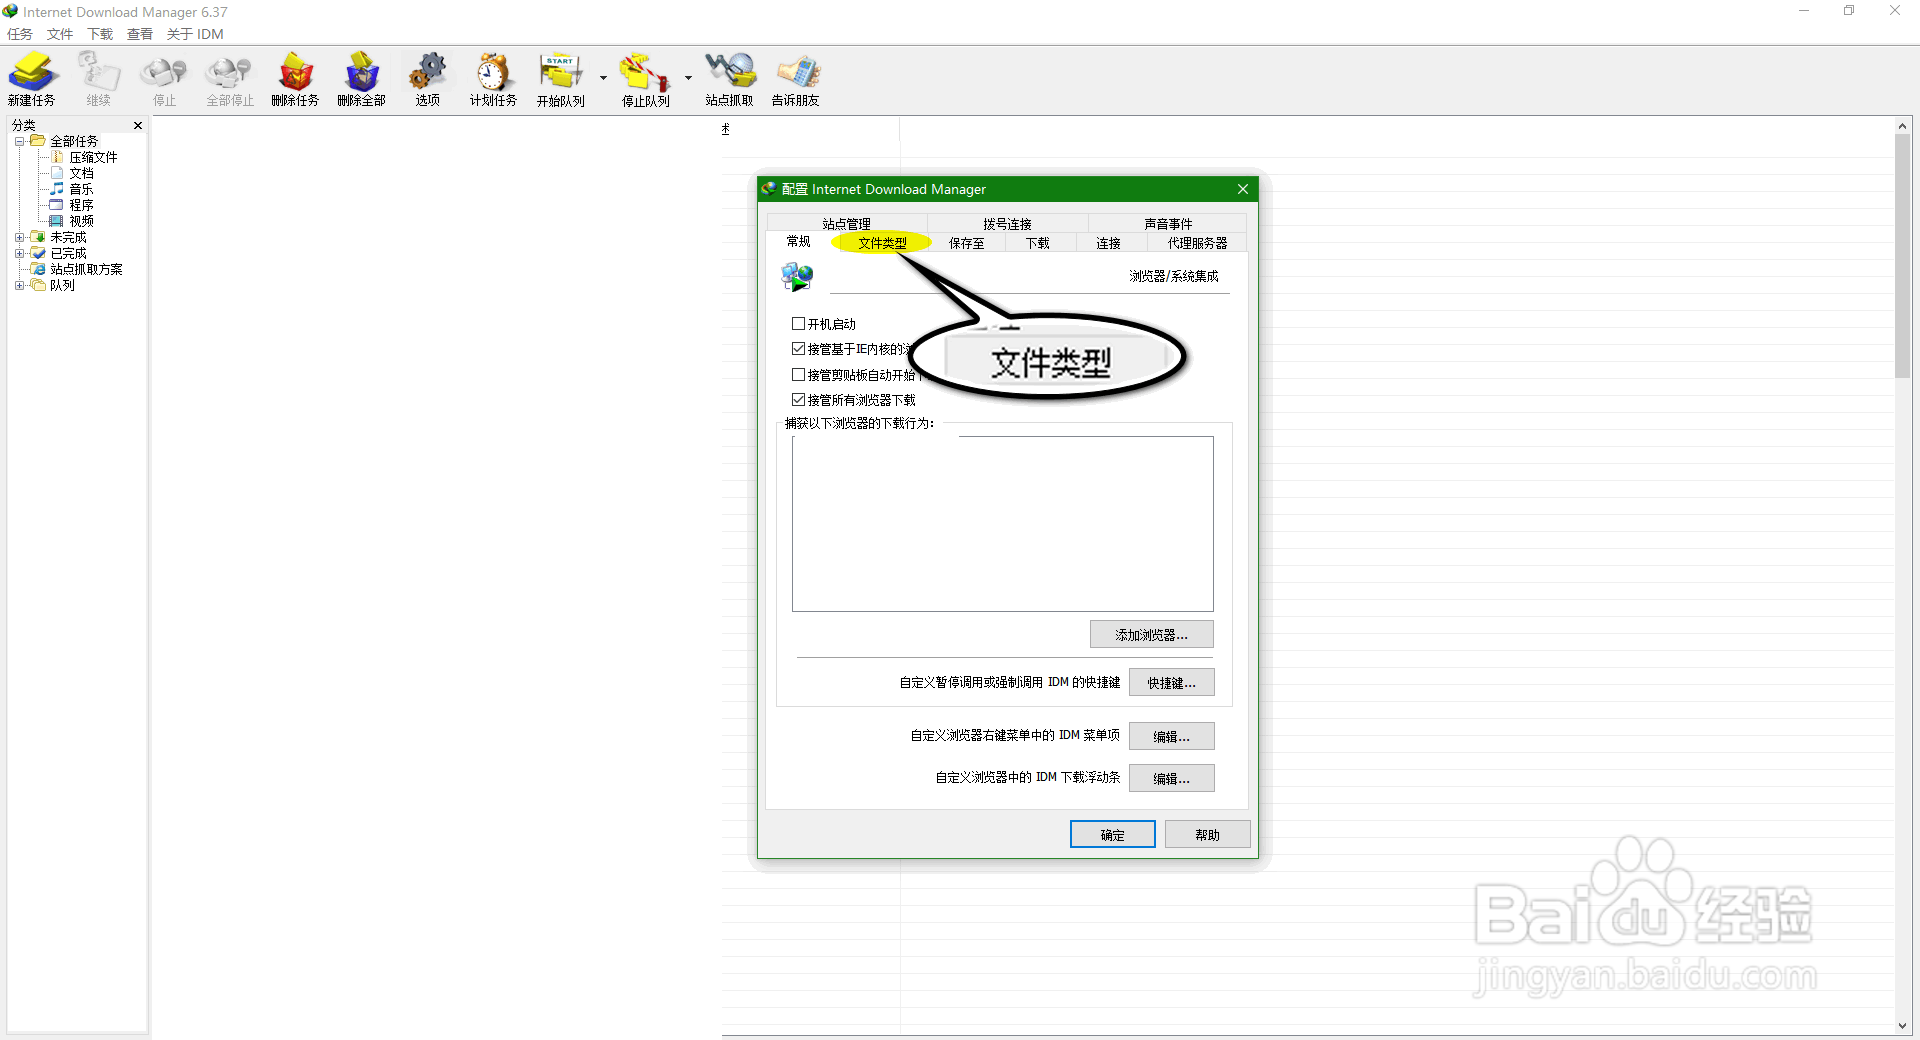Expand the 未完成 tree node
This screenshot has width=1920, height=1040.
point(19,237)
